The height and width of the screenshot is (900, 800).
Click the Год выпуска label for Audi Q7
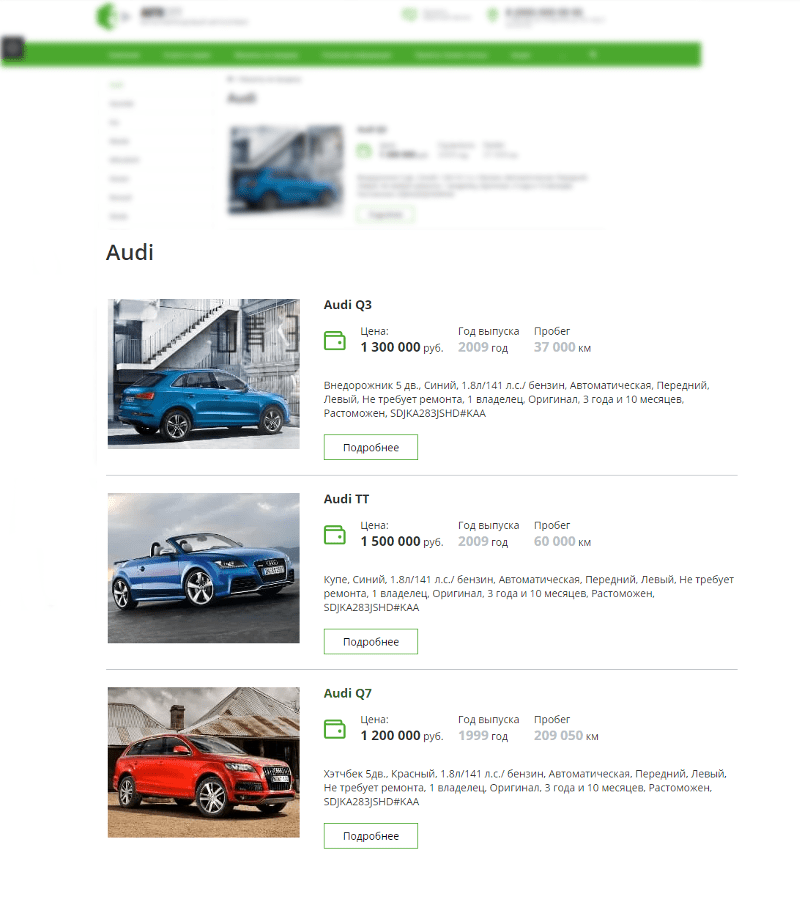488,720
